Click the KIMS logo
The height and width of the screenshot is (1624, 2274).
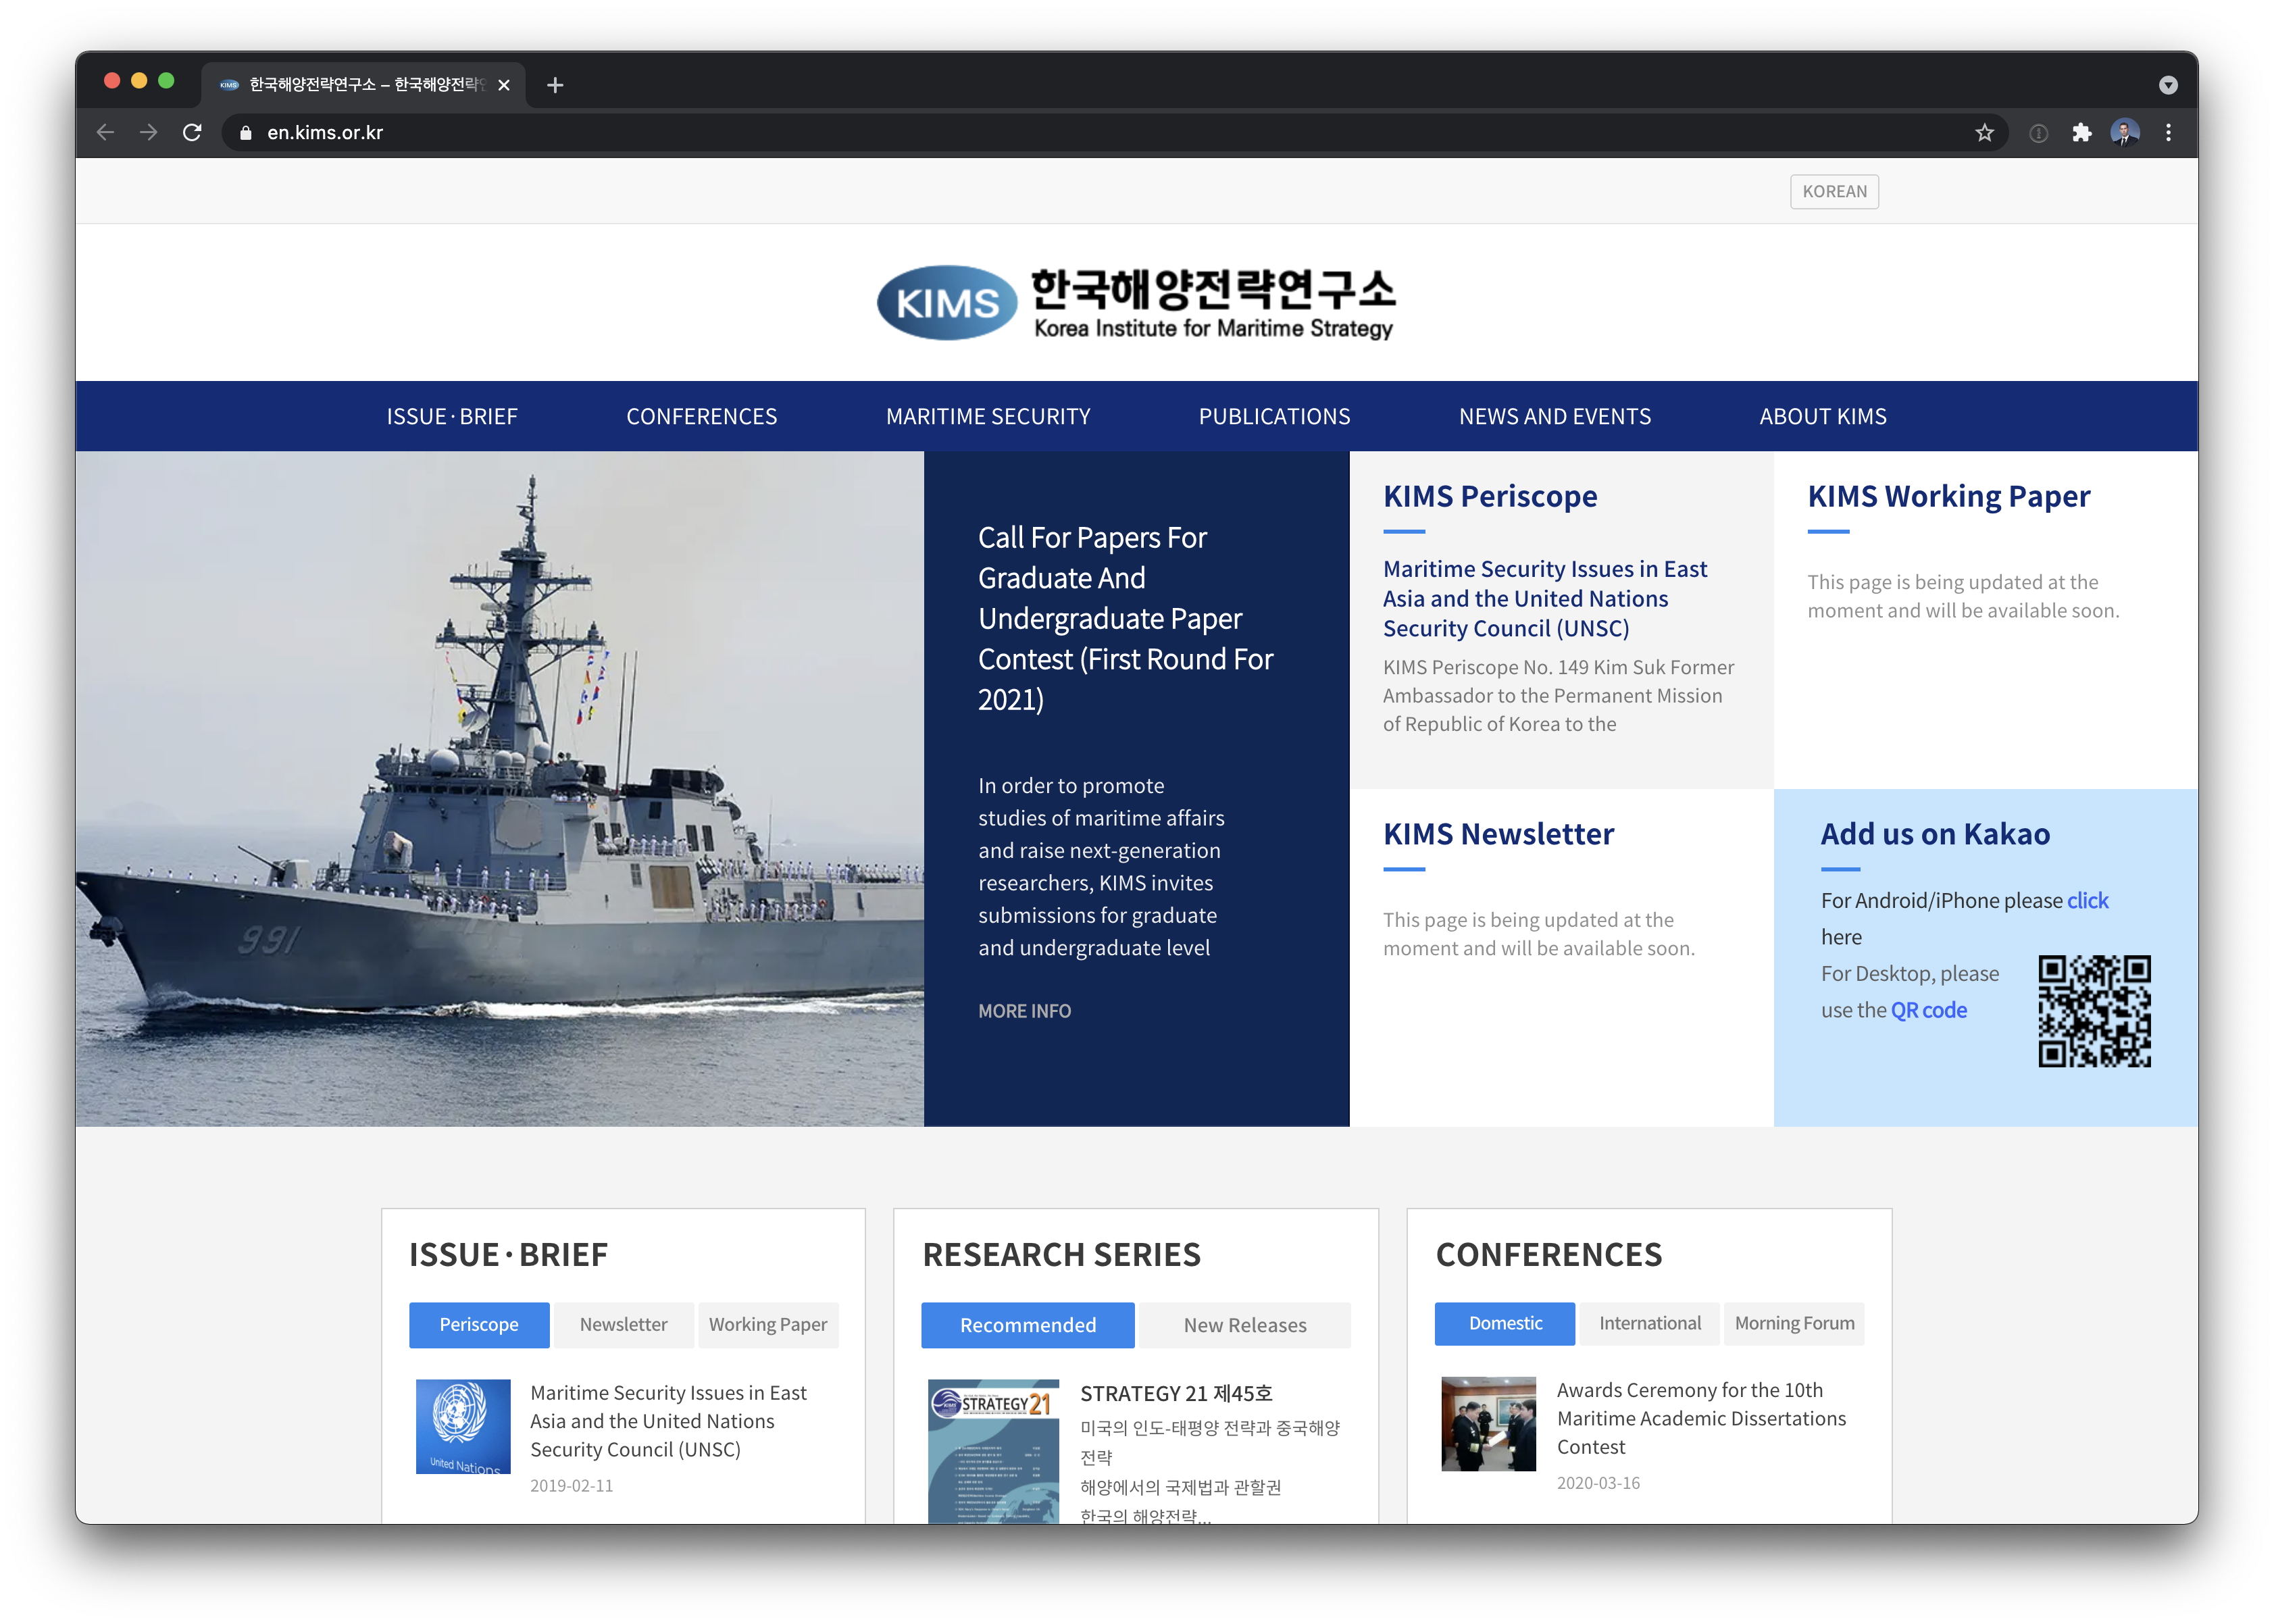tap(1136, 303)
